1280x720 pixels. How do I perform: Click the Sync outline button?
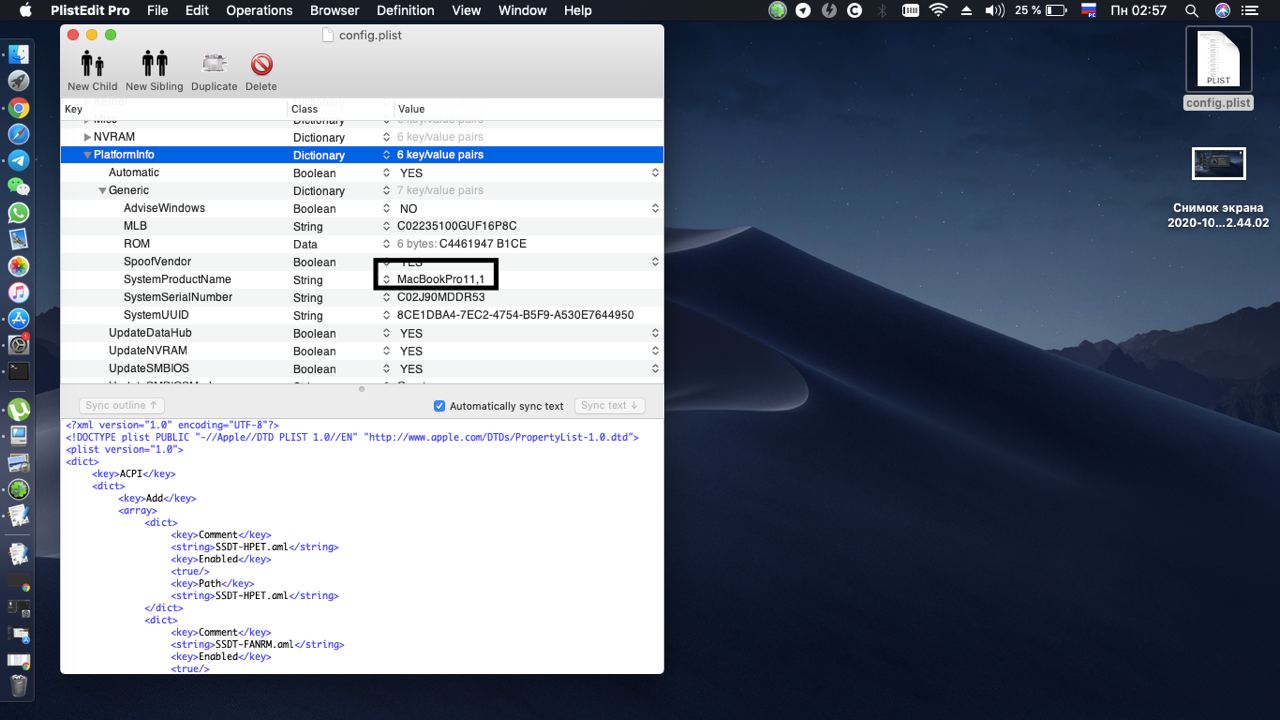[121, 406]
